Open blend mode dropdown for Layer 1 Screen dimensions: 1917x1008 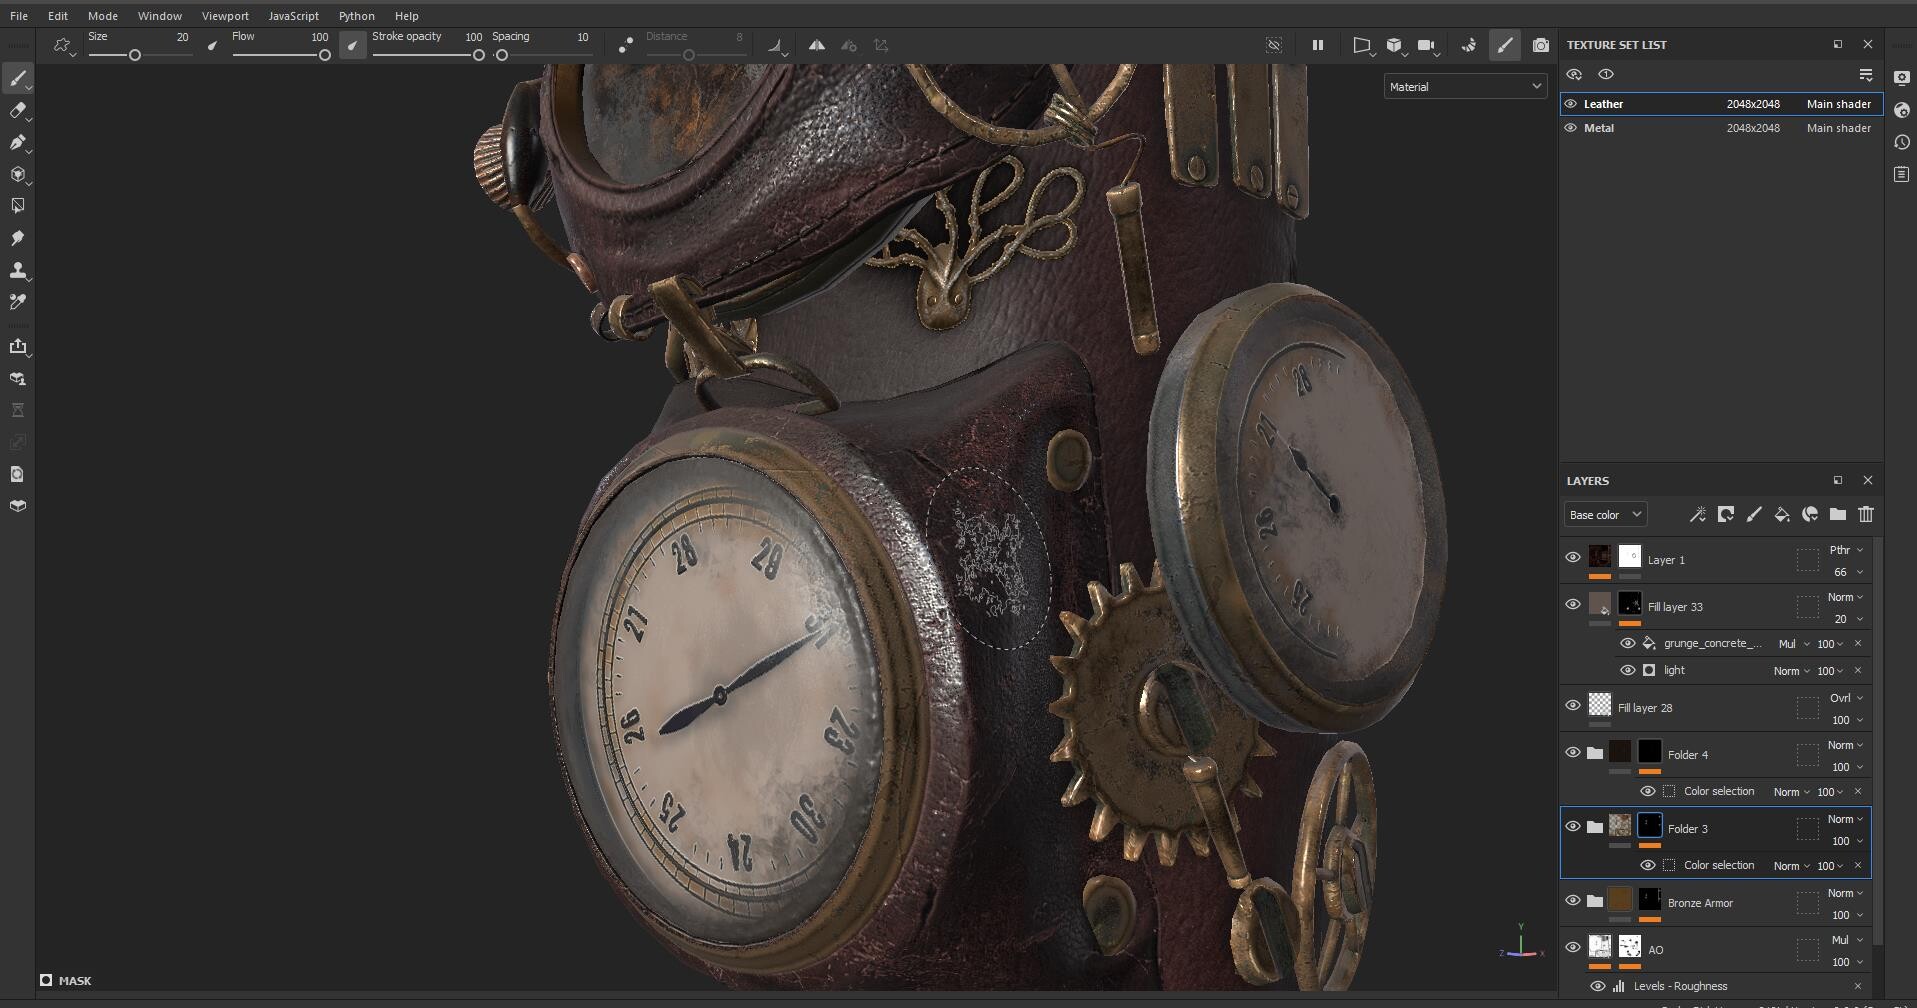pos(1843,549)
